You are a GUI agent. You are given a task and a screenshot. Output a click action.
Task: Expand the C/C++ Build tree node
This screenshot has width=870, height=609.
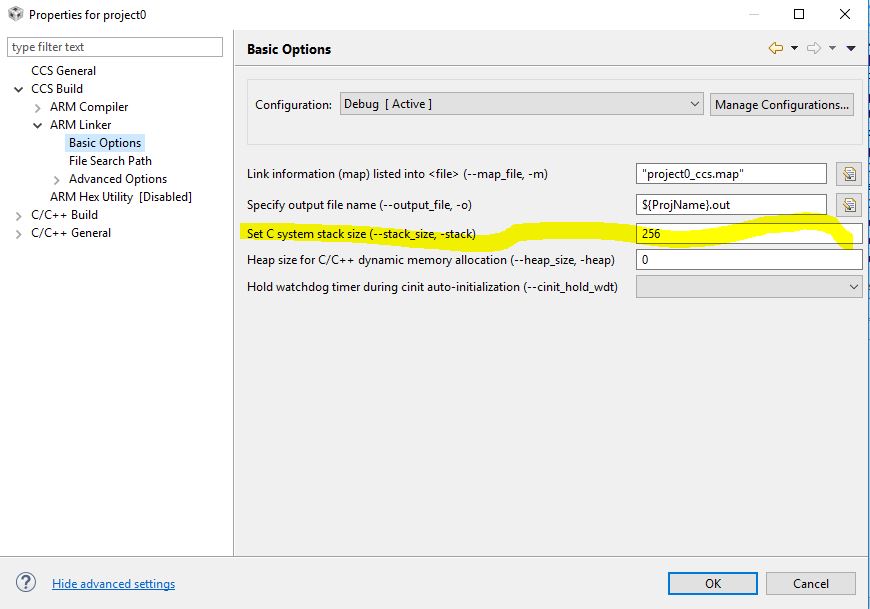[x=19, y=215]
